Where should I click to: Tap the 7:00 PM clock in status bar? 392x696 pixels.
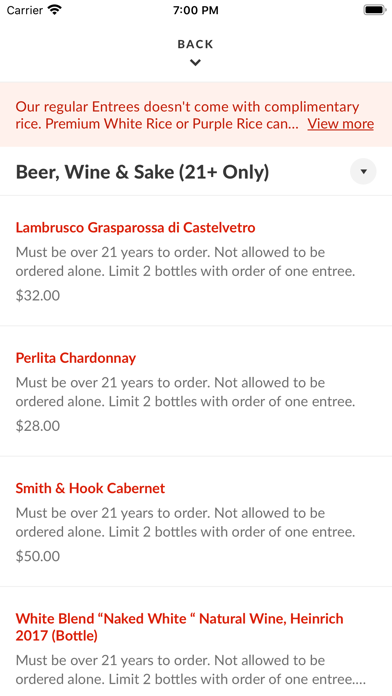click(196, 10)
